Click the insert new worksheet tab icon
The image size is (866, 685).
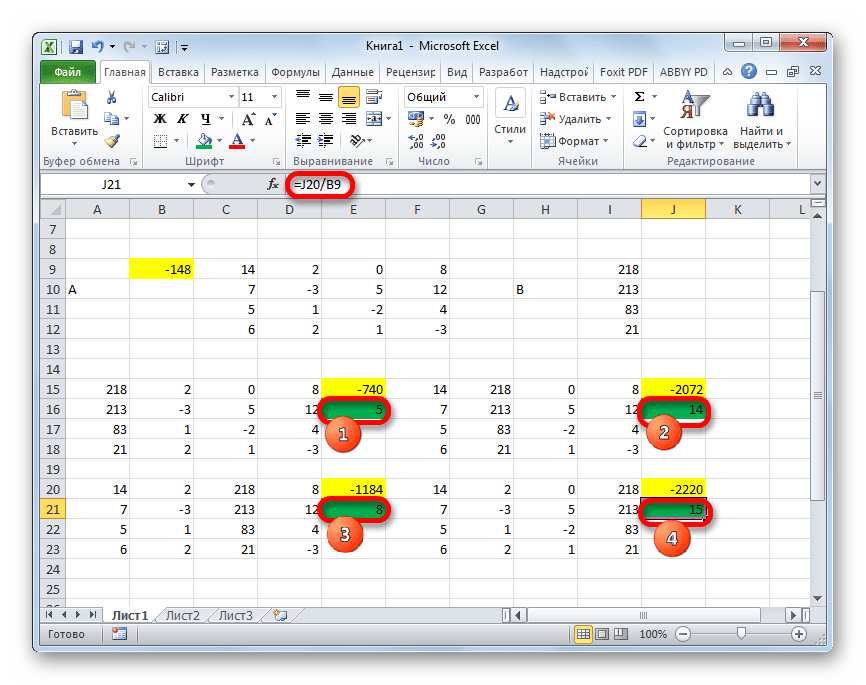coord(281,615)
